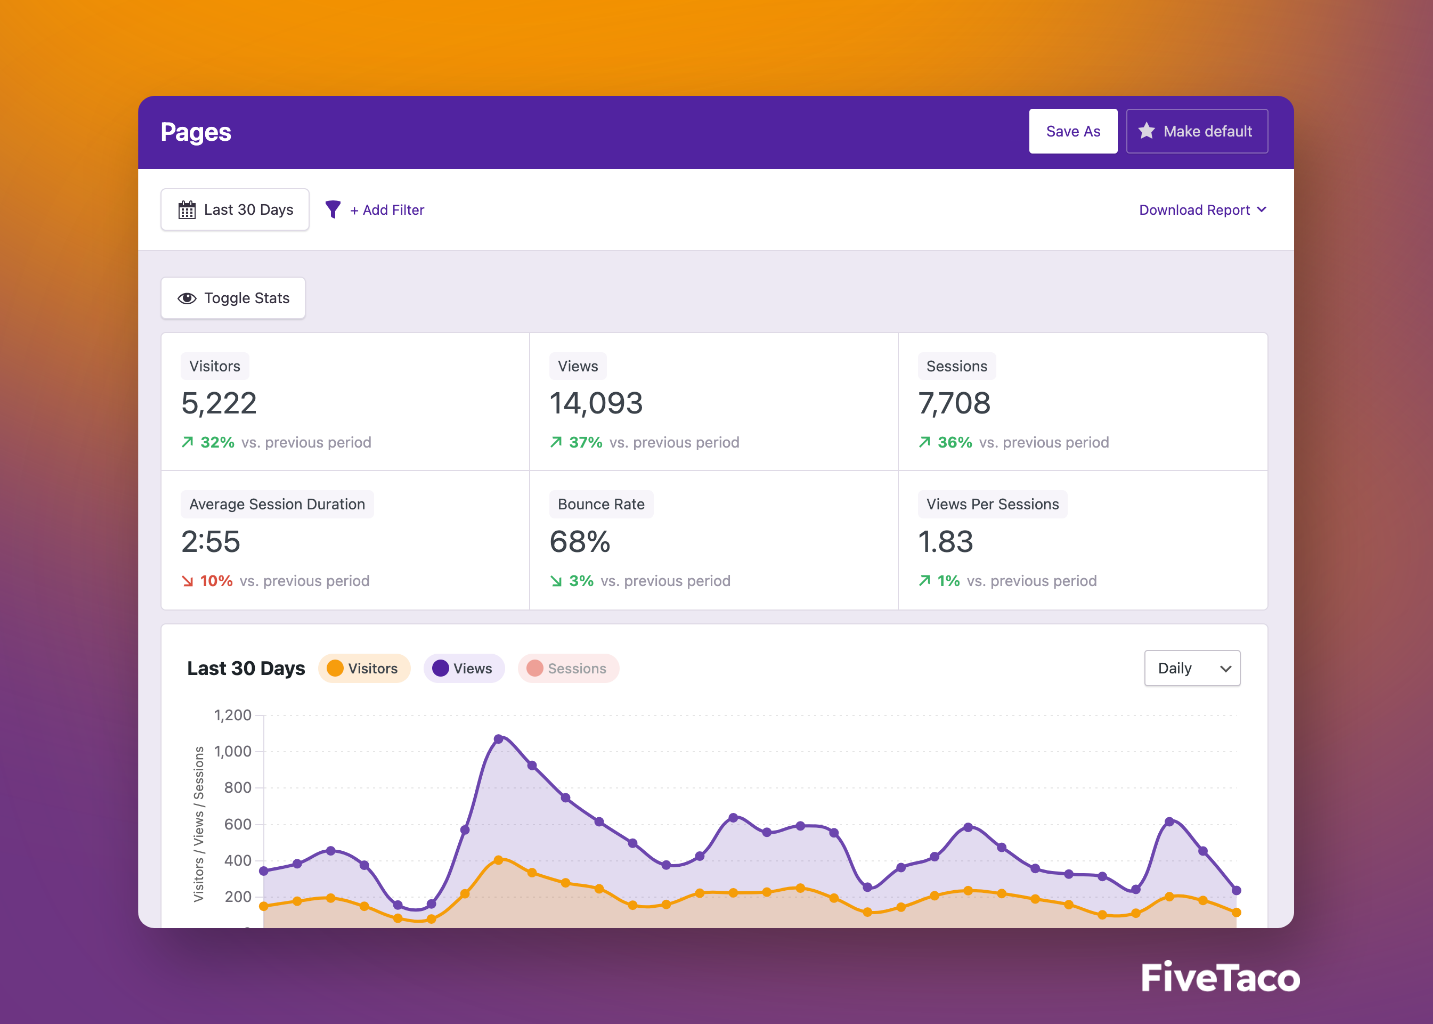
Task: Select the Bounce Rate label
Action: point(601,504)
